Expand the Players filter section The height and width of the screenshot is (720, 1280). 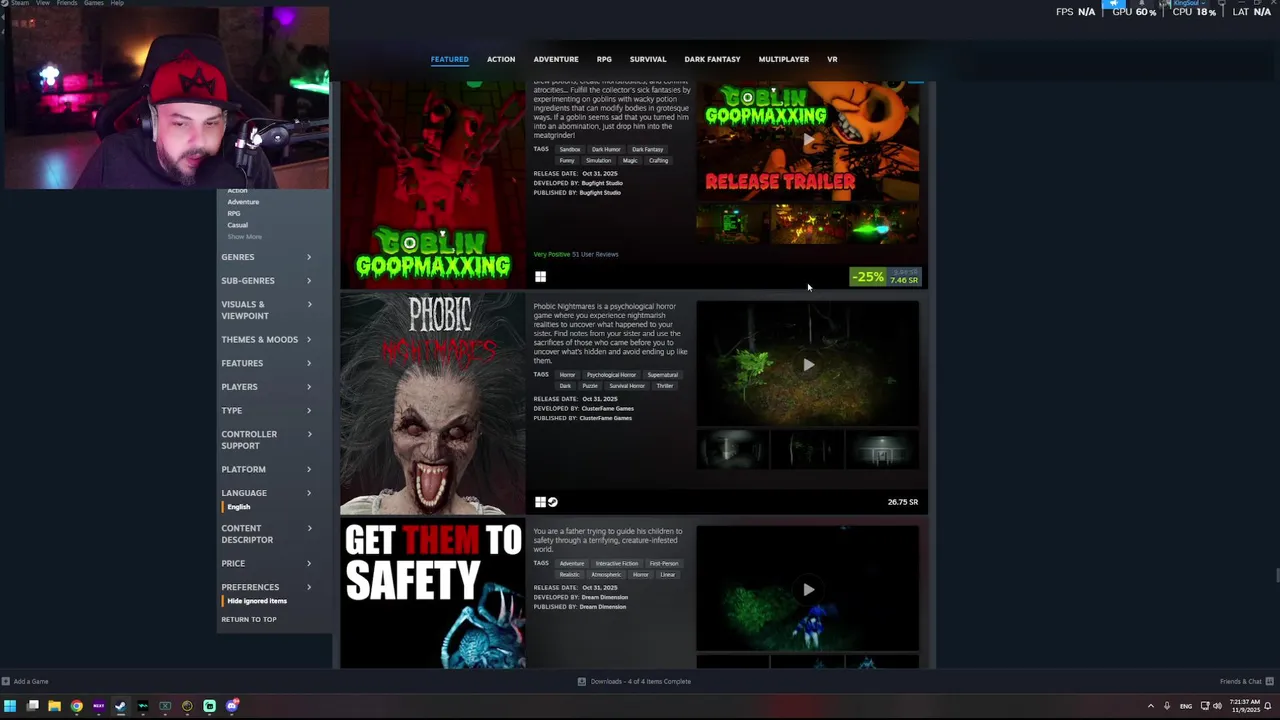pos(266,387)
